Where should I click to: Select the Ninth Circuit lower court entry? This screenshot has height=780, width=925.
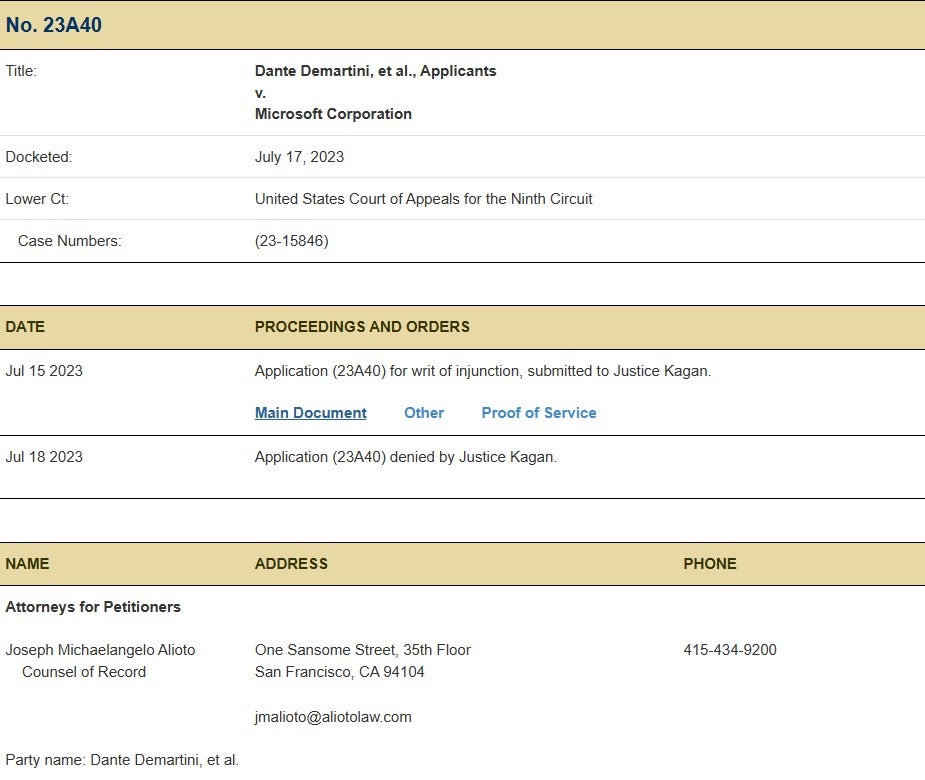[424, 199]
